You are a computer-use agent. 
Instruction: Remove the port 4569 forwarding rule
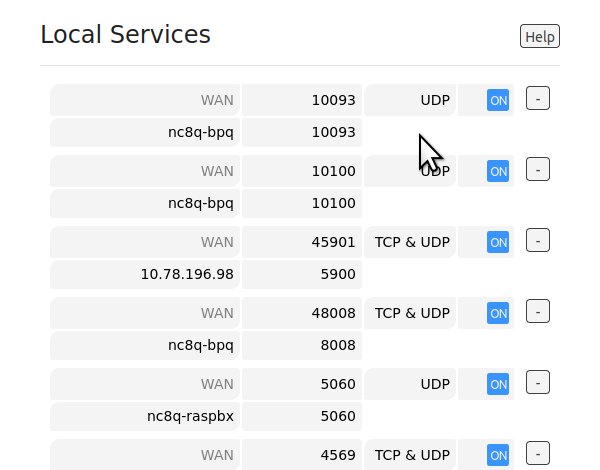[538, 453]
